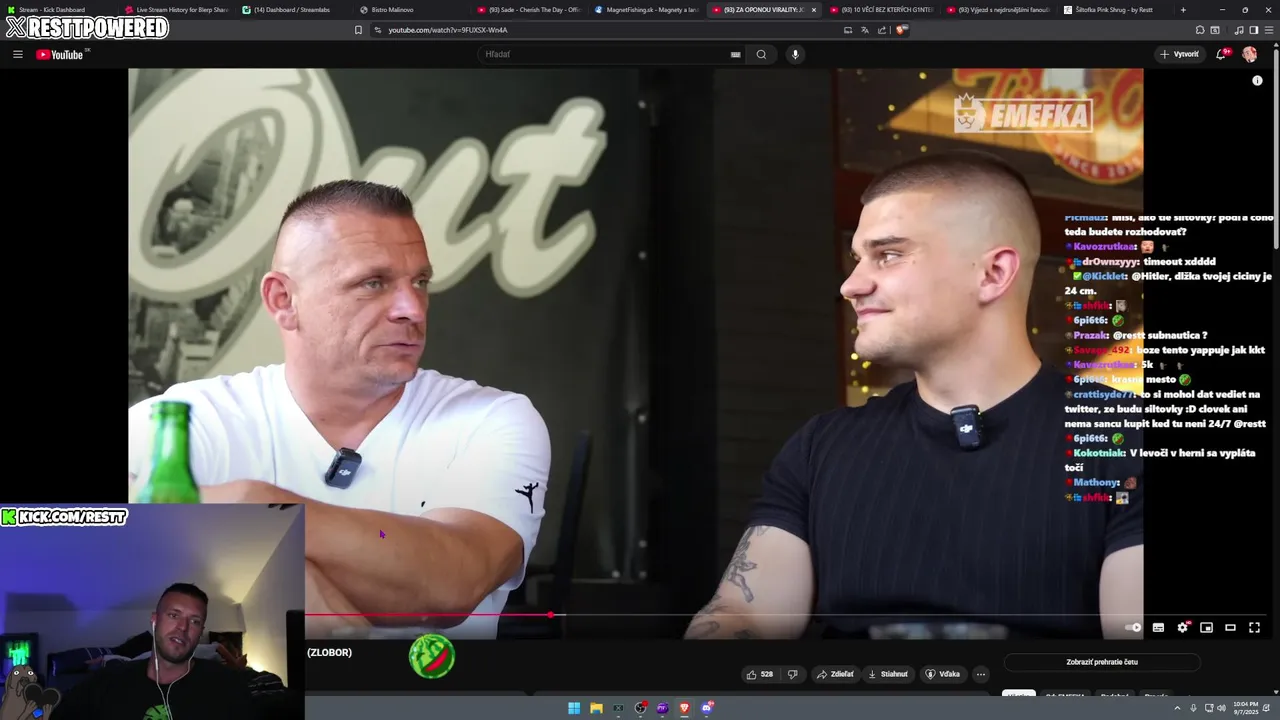The width and height of the screenshot is (1280, 720).
Task: Open the on-screen keyboard icon in search
Action: 735,54
